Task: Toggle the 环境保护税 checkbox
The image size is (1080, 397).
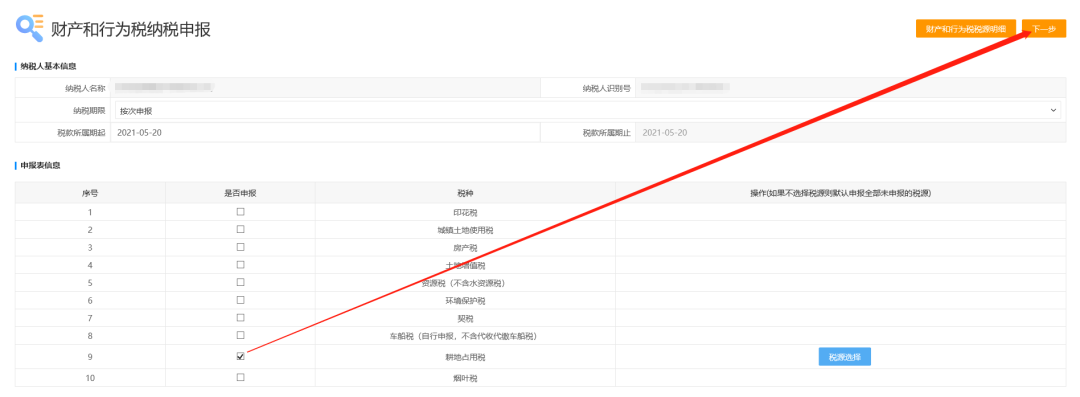Action: coord(240,300)
